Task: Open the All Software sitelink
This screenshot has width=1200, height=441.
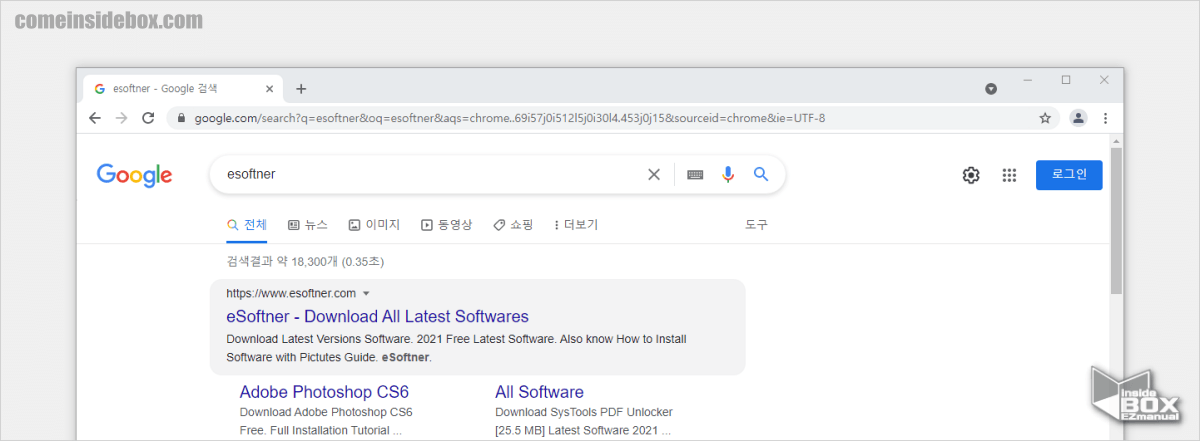Action: coord(539,391)
